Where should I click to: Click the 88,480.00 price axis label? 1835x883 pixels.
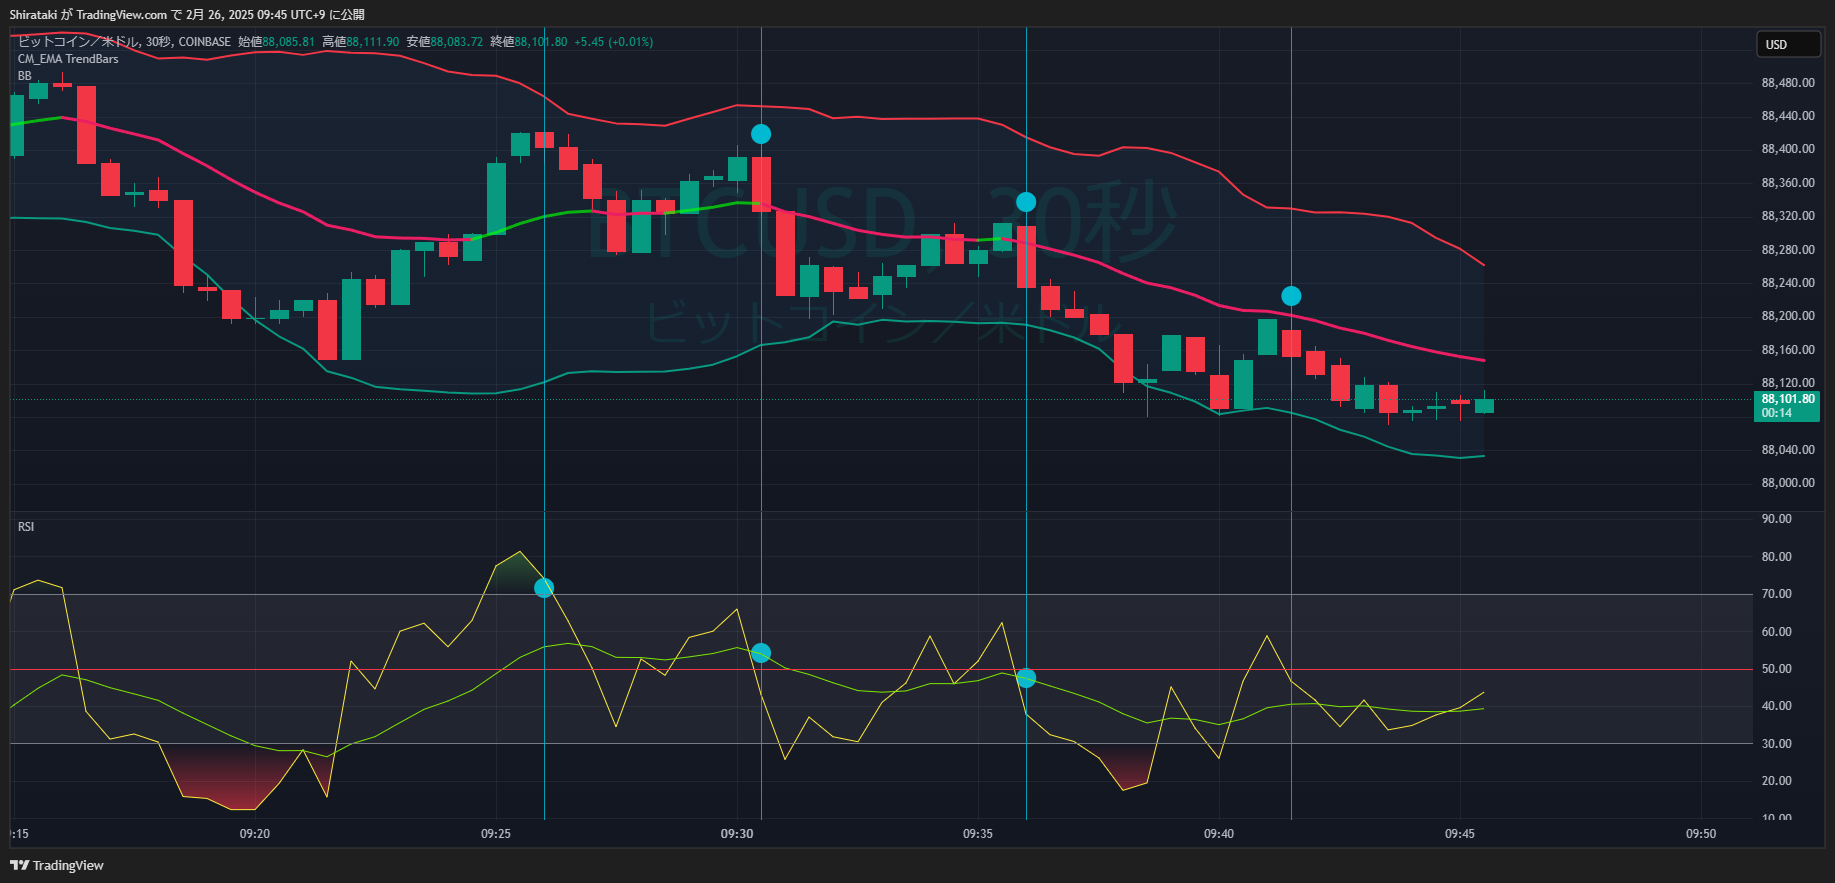pyautogui.click(x=1788, y=83)
